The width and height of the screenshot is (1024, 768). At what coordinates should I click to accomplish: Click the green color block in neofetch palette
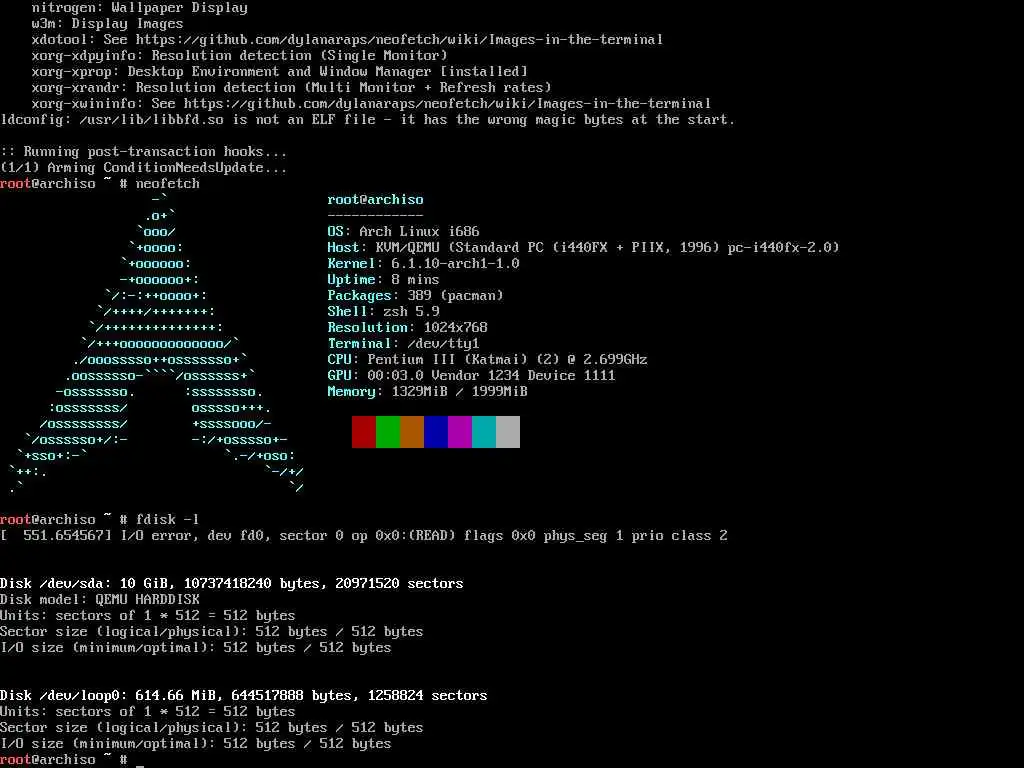(388, 432)
